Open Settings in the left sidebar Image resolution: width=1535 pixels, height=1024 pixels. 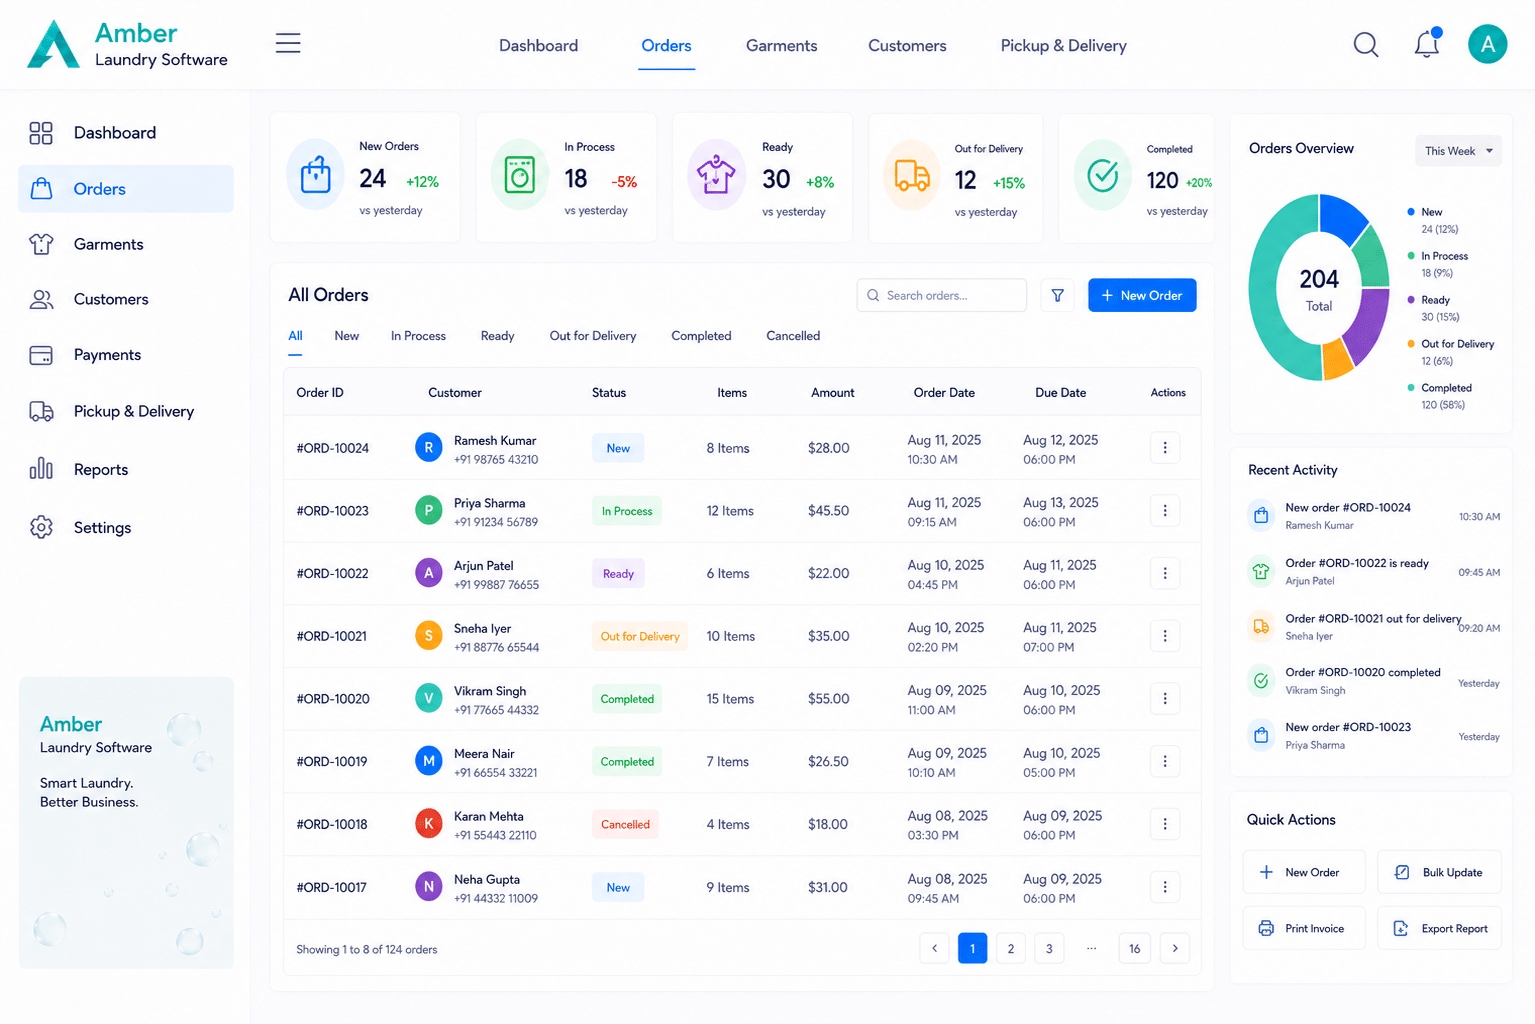pos(126,527)
